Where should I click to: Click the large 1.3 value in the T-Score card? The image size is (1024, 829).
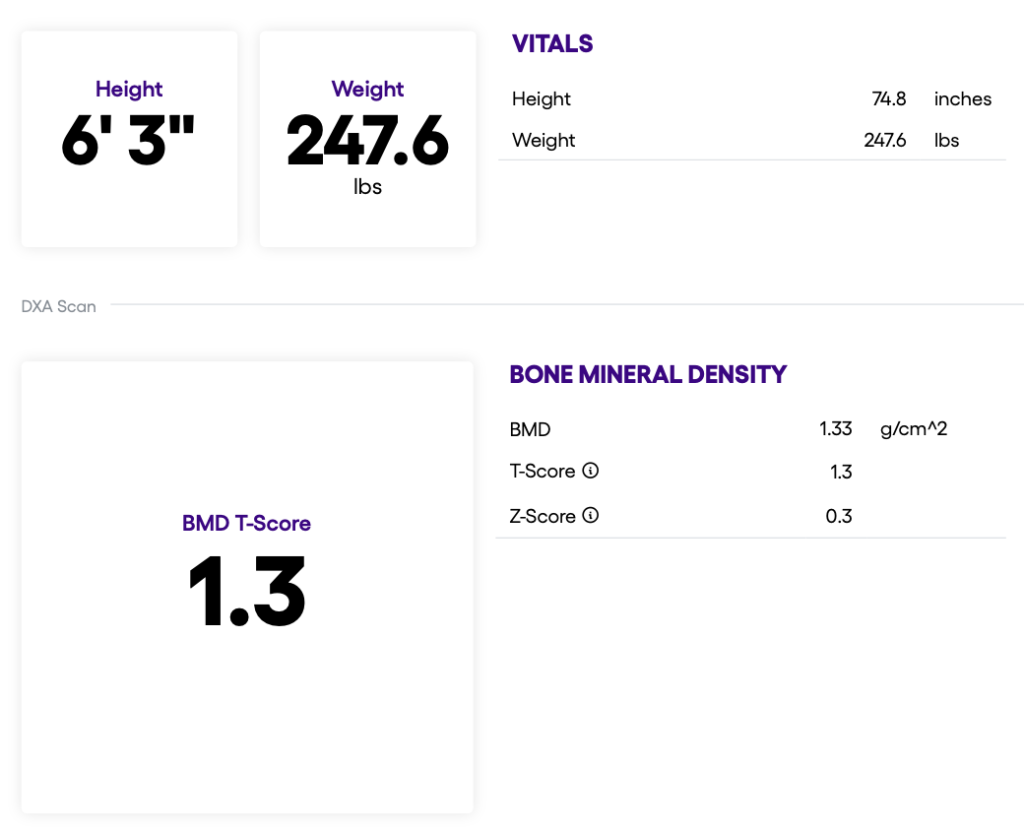click(x=247, y=591)
